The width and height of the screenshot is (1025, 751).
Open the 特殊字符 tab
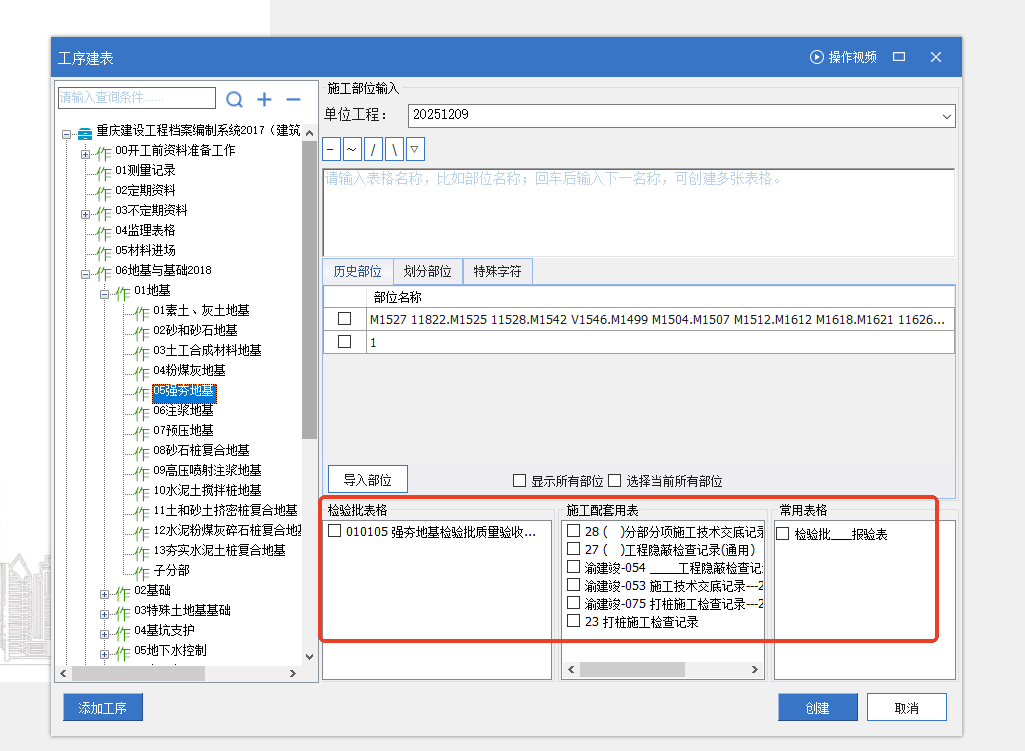[497, 272]
